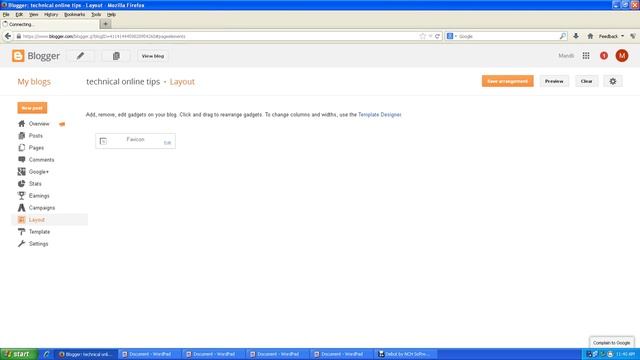Click the New post button
The width and height of the screenshot is (640, 360).
pyautogui.click(x=32, y=108)
